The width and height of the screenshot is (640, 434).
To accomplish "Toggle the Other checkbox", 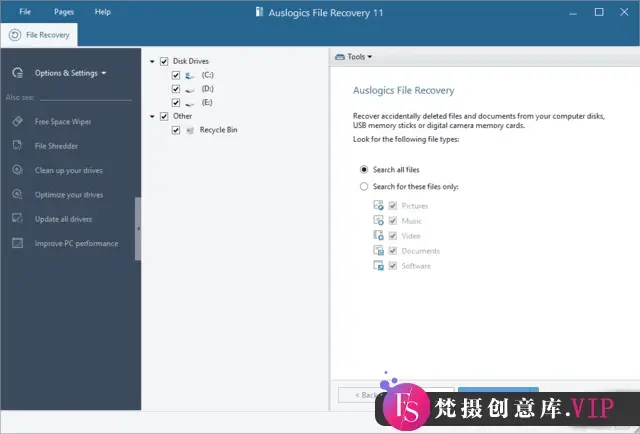I will coord(164,117).
